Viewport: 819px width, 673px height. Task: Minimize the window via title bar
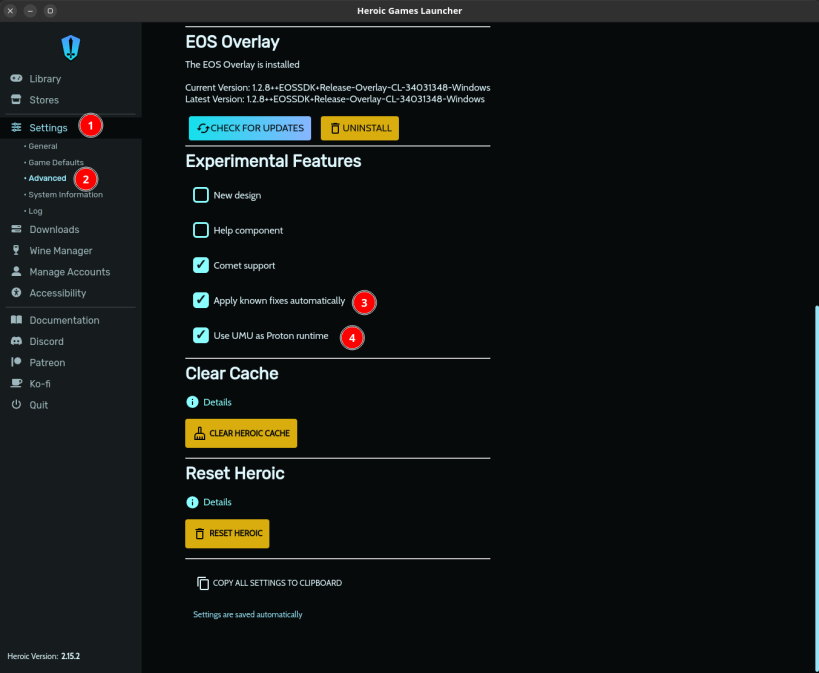[x=30, y=10]
